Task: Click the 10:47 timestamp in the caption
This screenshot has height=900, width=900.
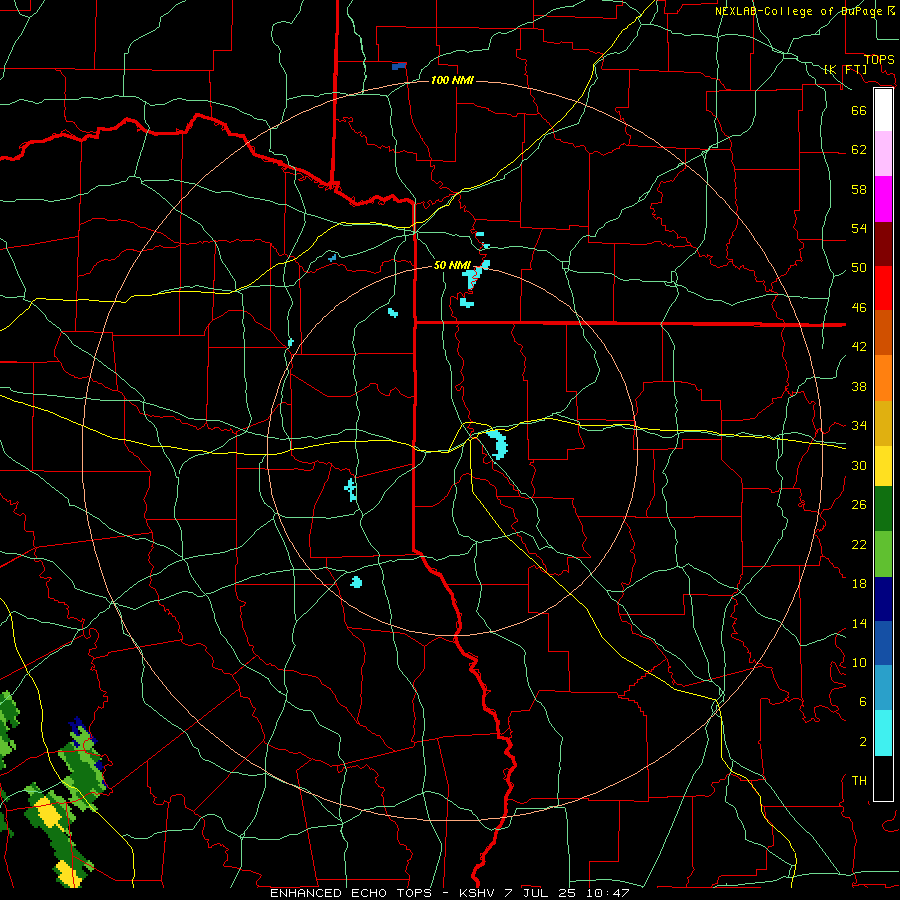Action: (608, 893)
